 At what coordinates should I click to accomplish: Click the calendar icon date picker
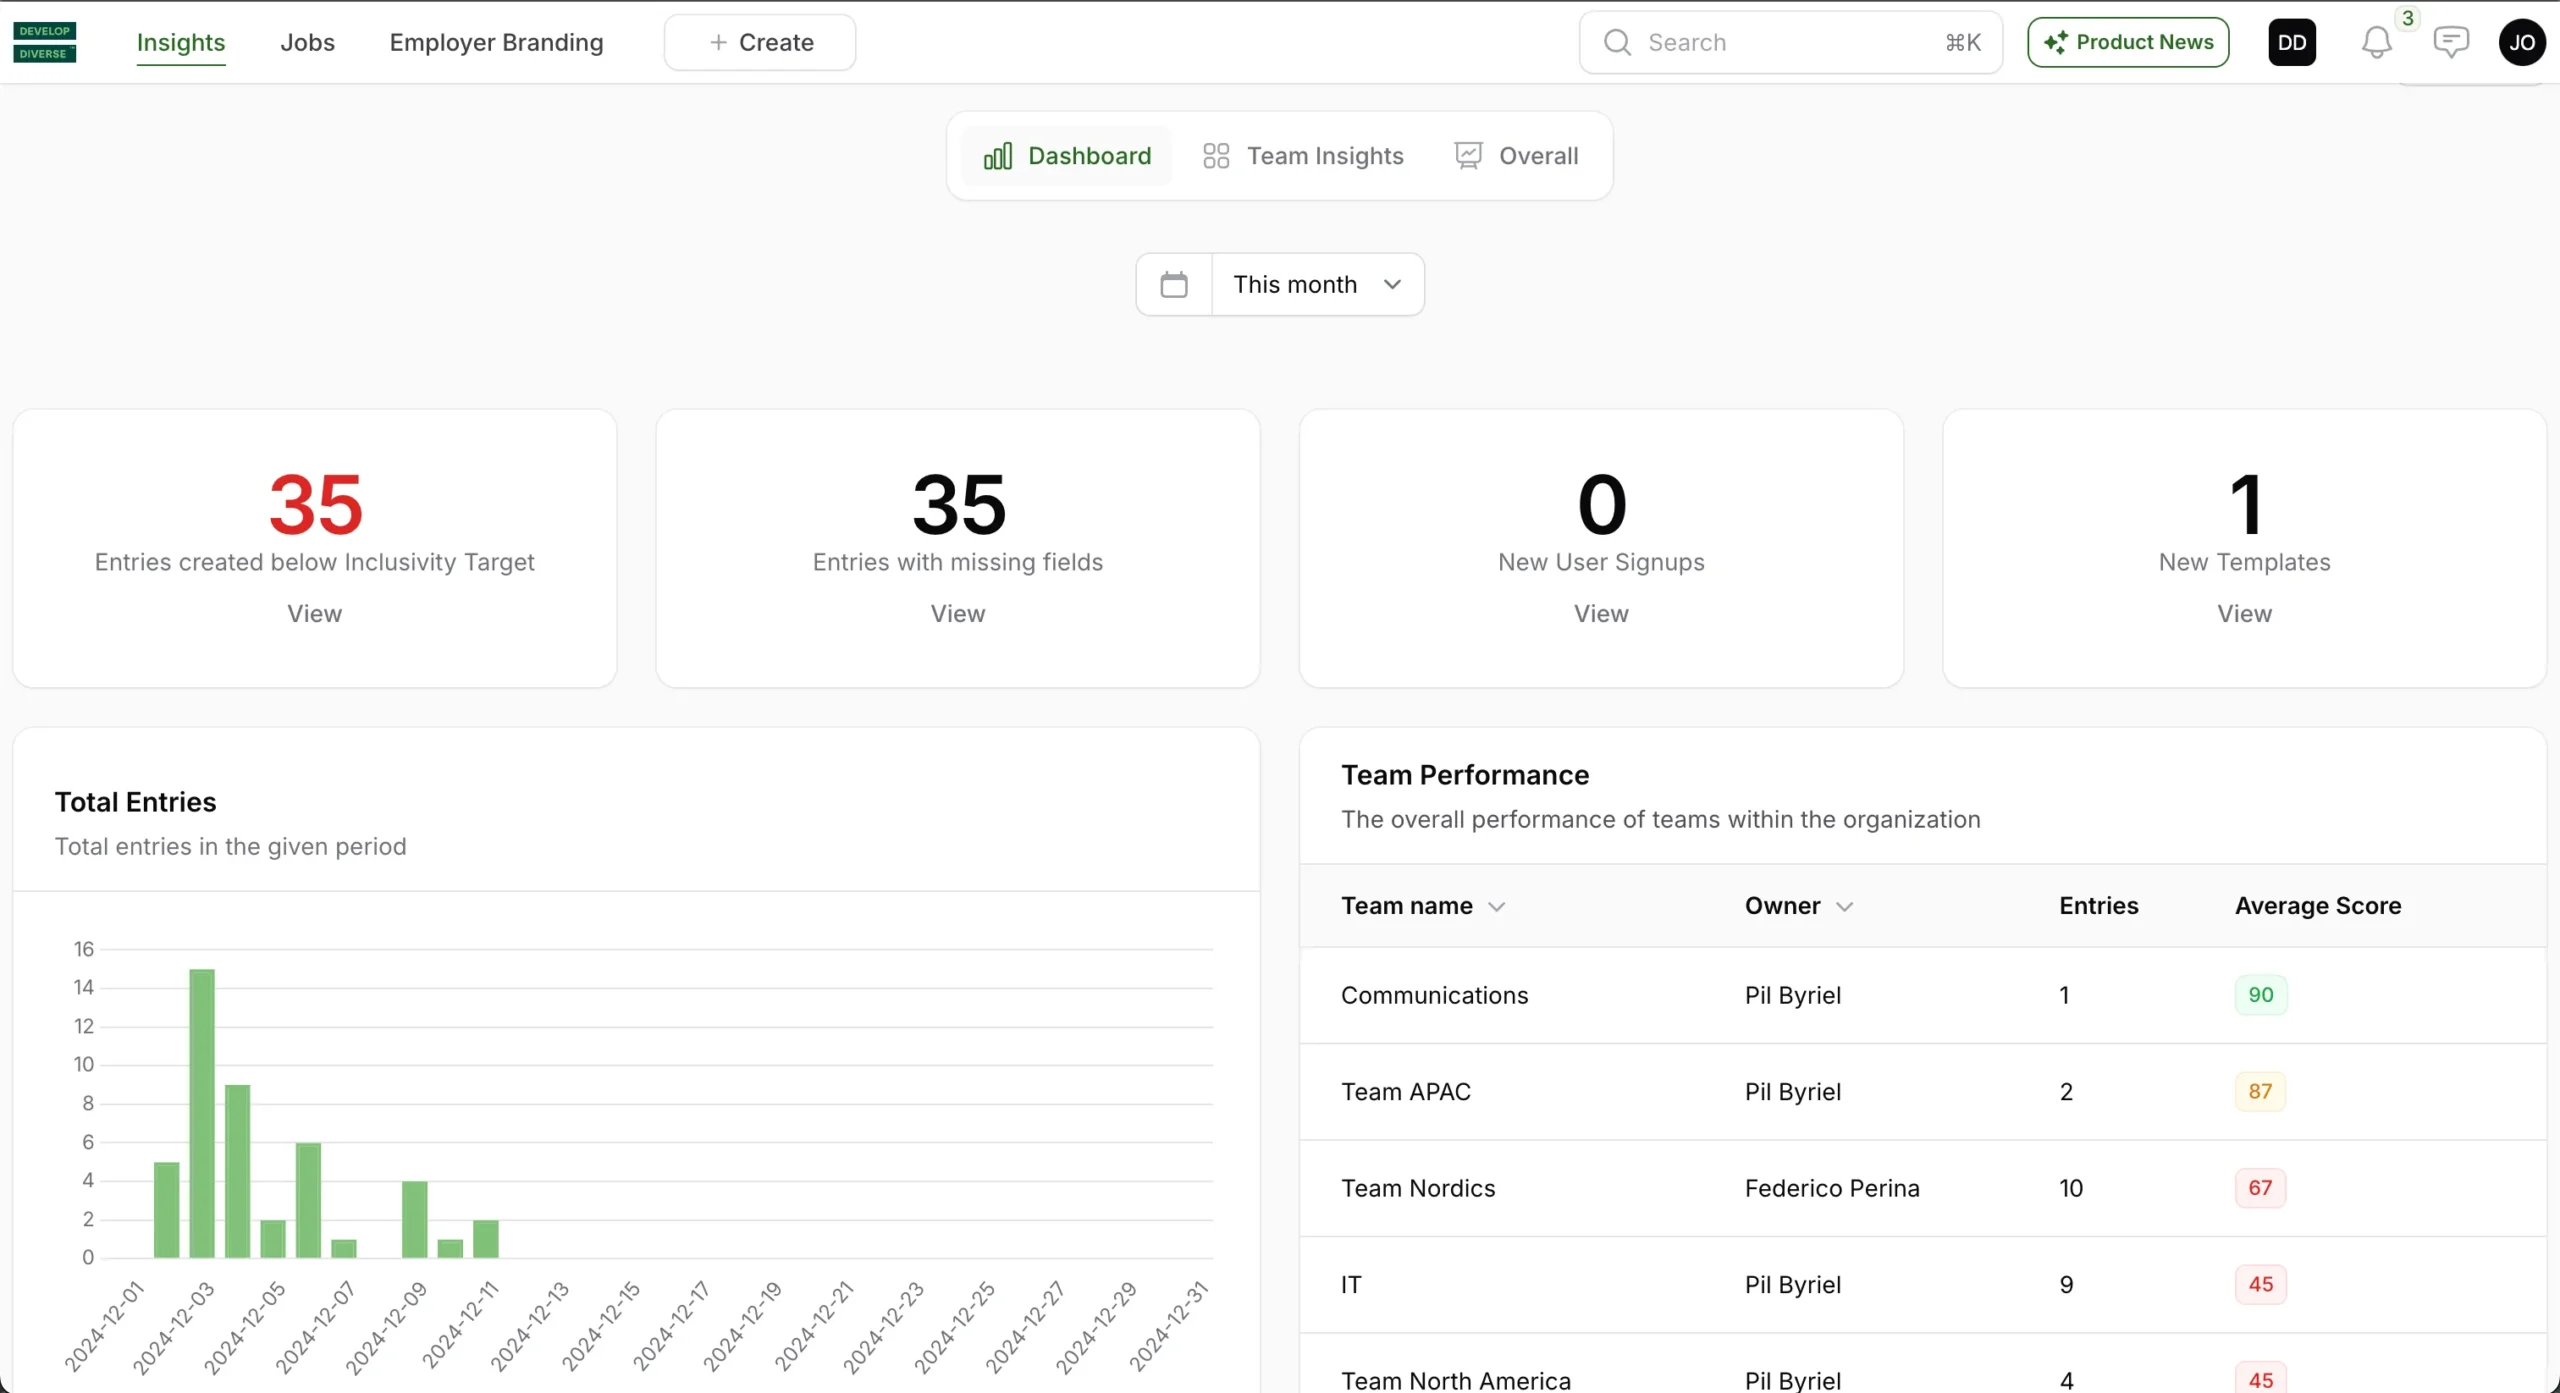(1174, 285)
